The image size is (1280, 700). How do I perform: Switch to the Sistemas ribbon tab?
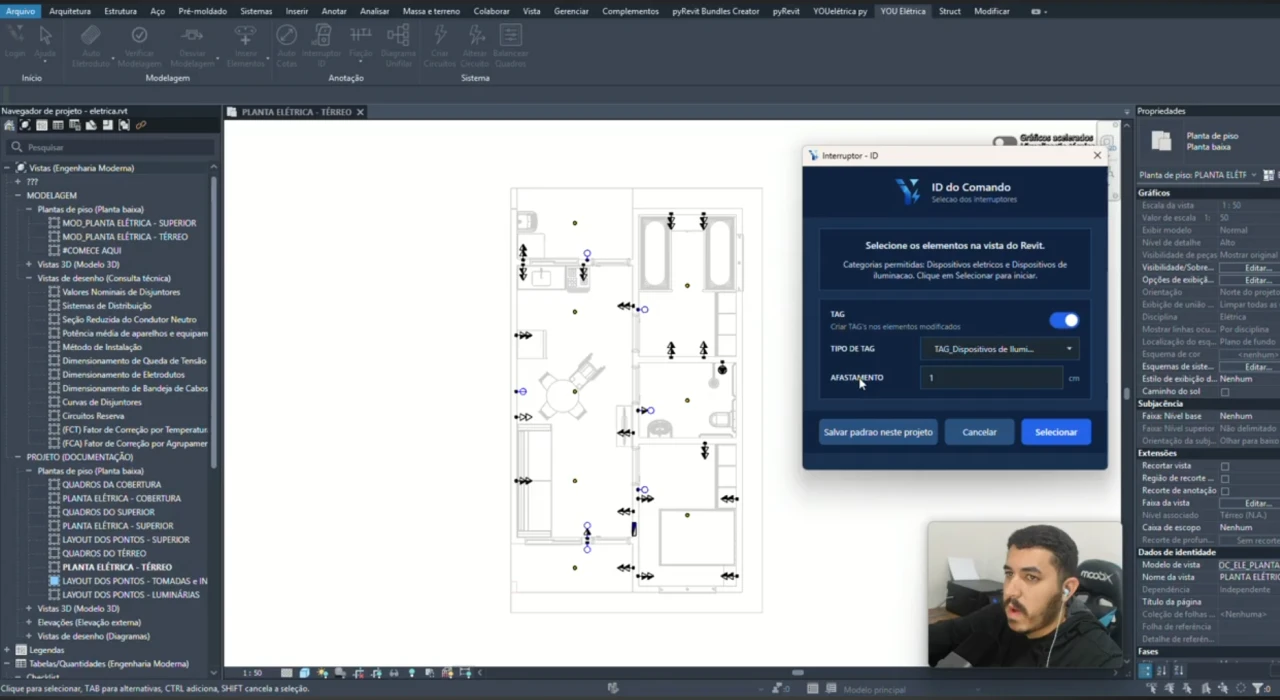pos(256,11)
